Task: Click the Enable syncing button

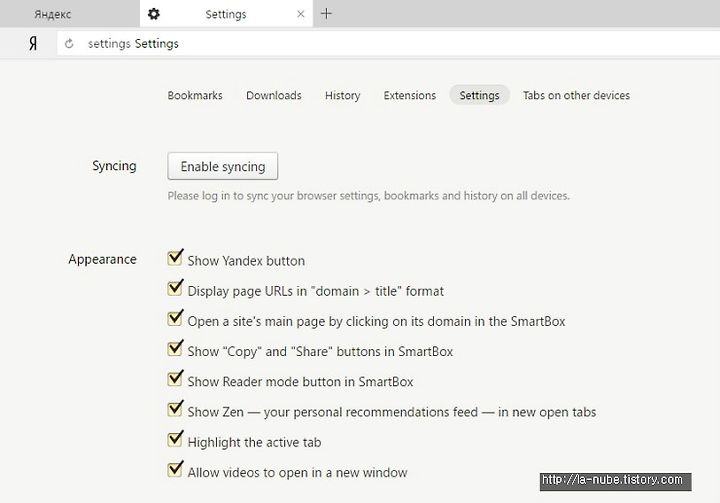Action: pos(223,166)
